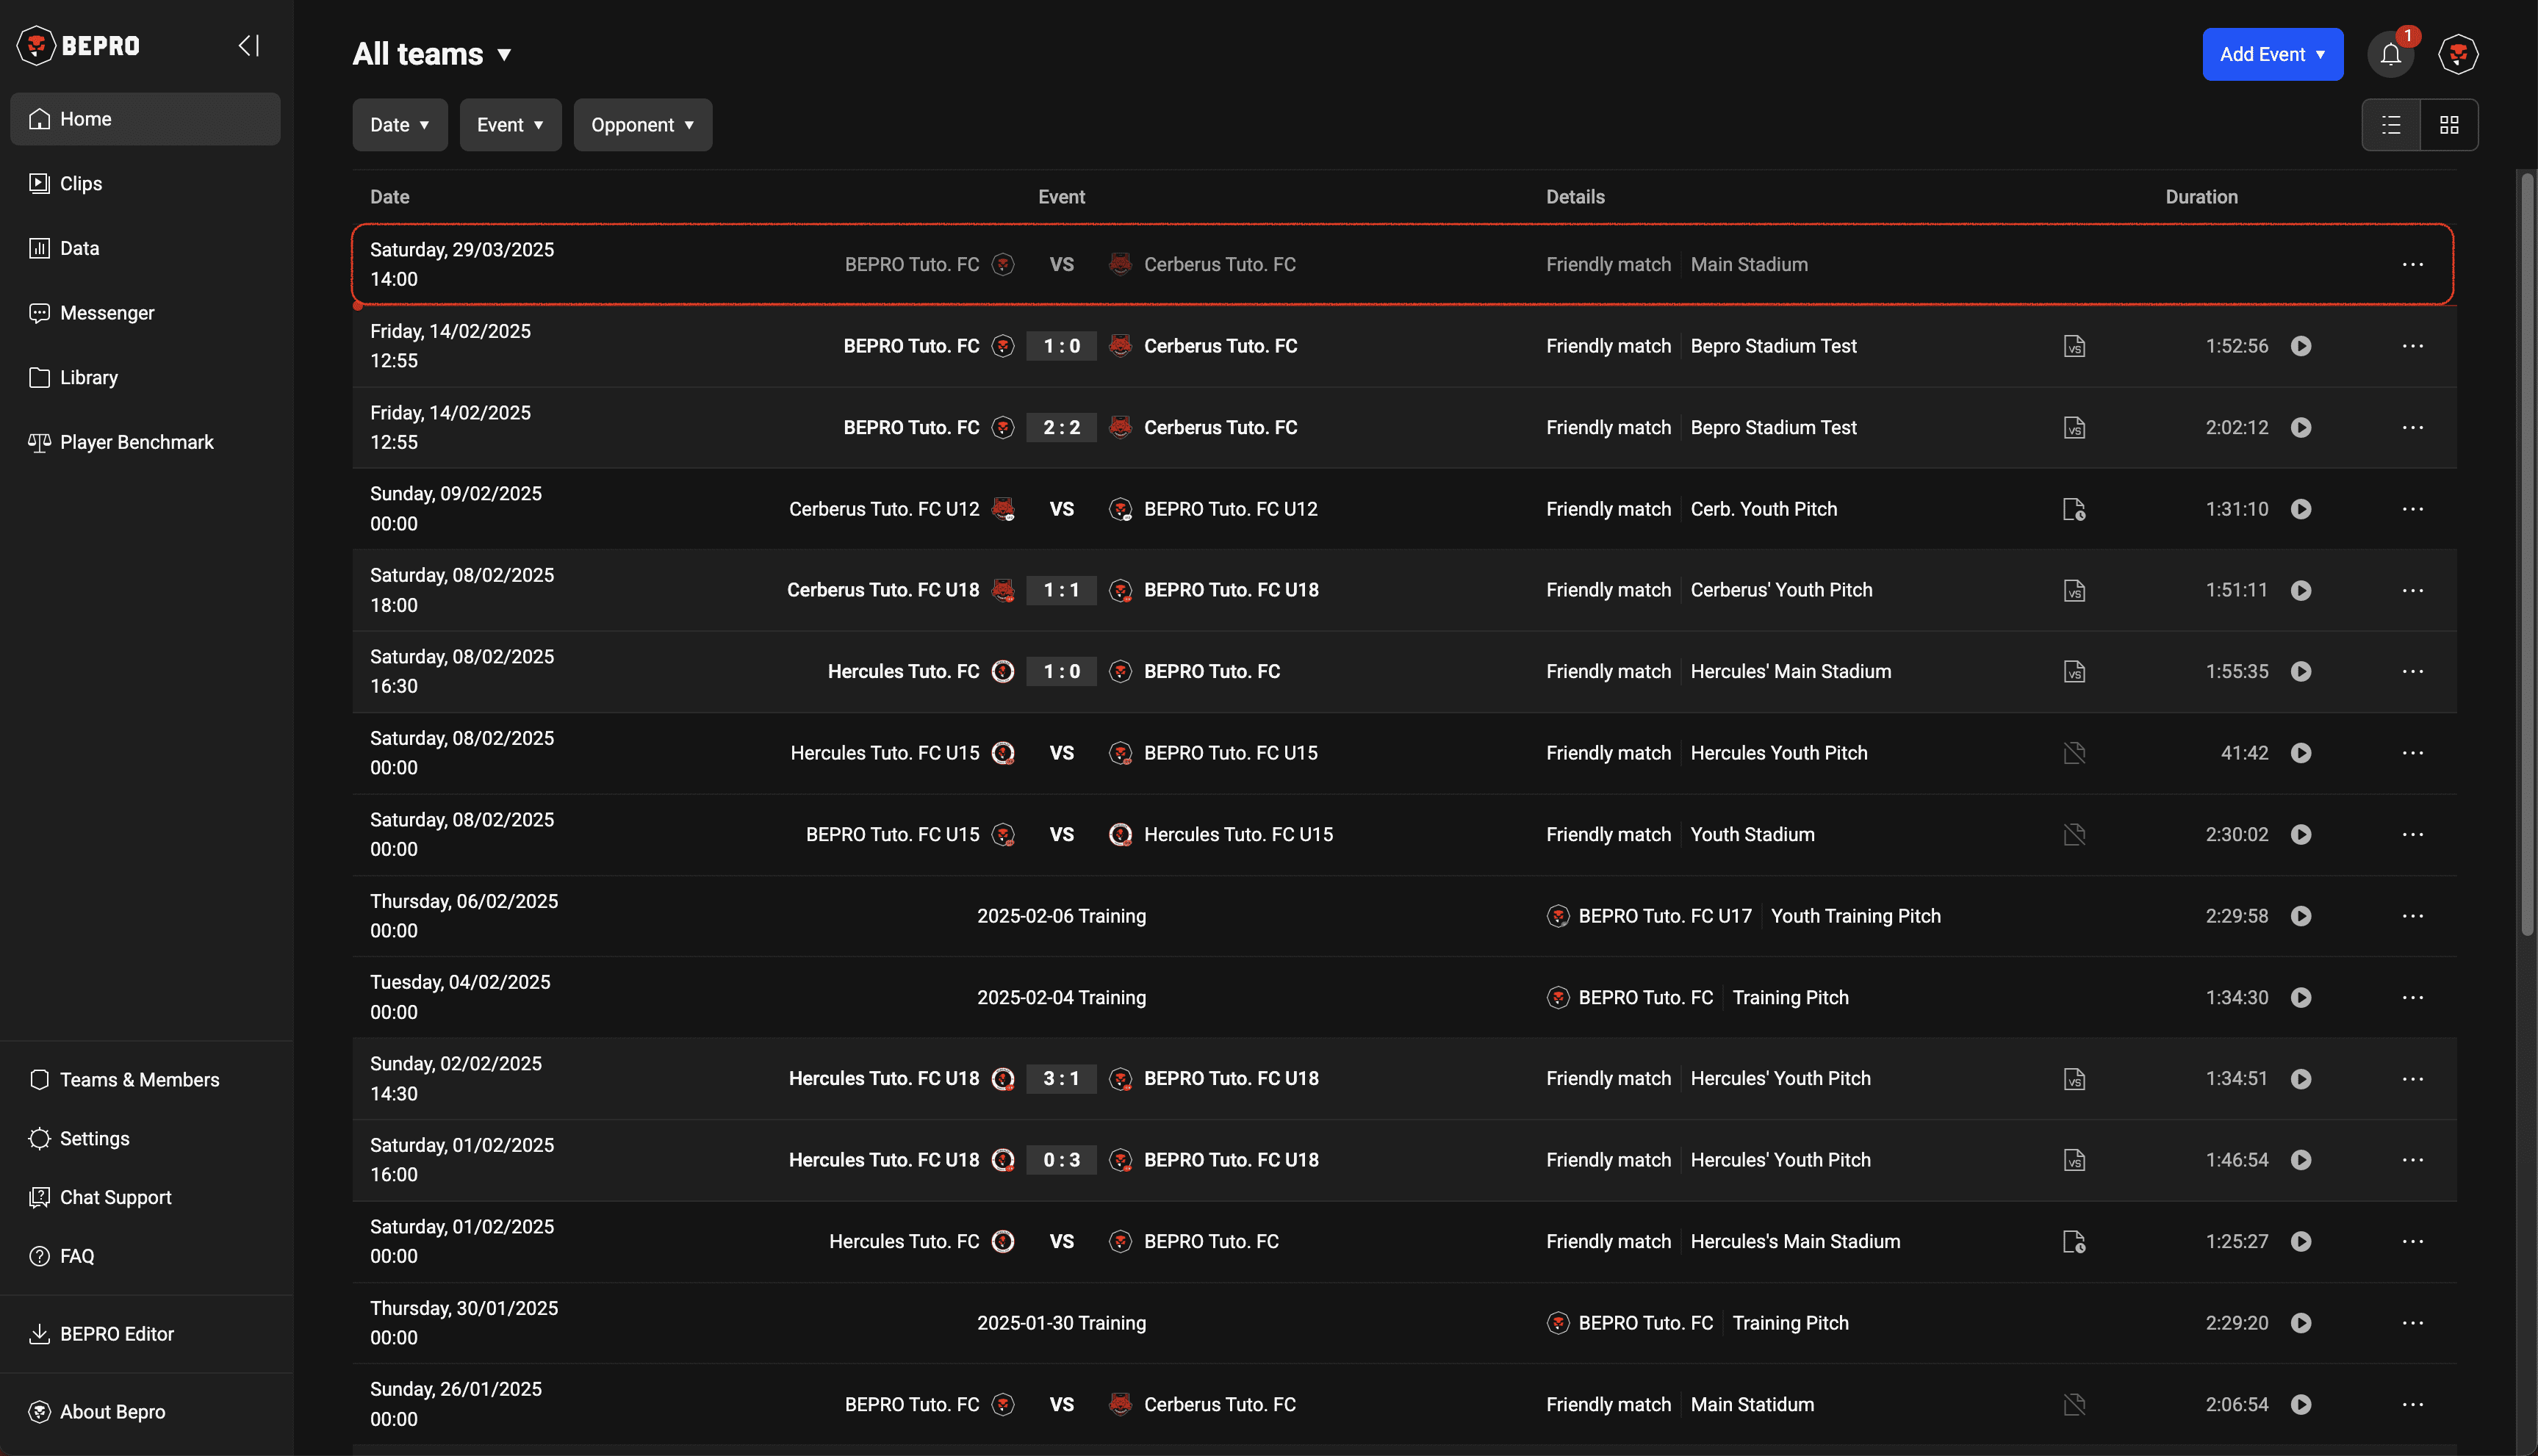This screenshot has height=1456, width=2538.
Task: Open match report icon for 1:52:56 row
Action: point(2075,346)
